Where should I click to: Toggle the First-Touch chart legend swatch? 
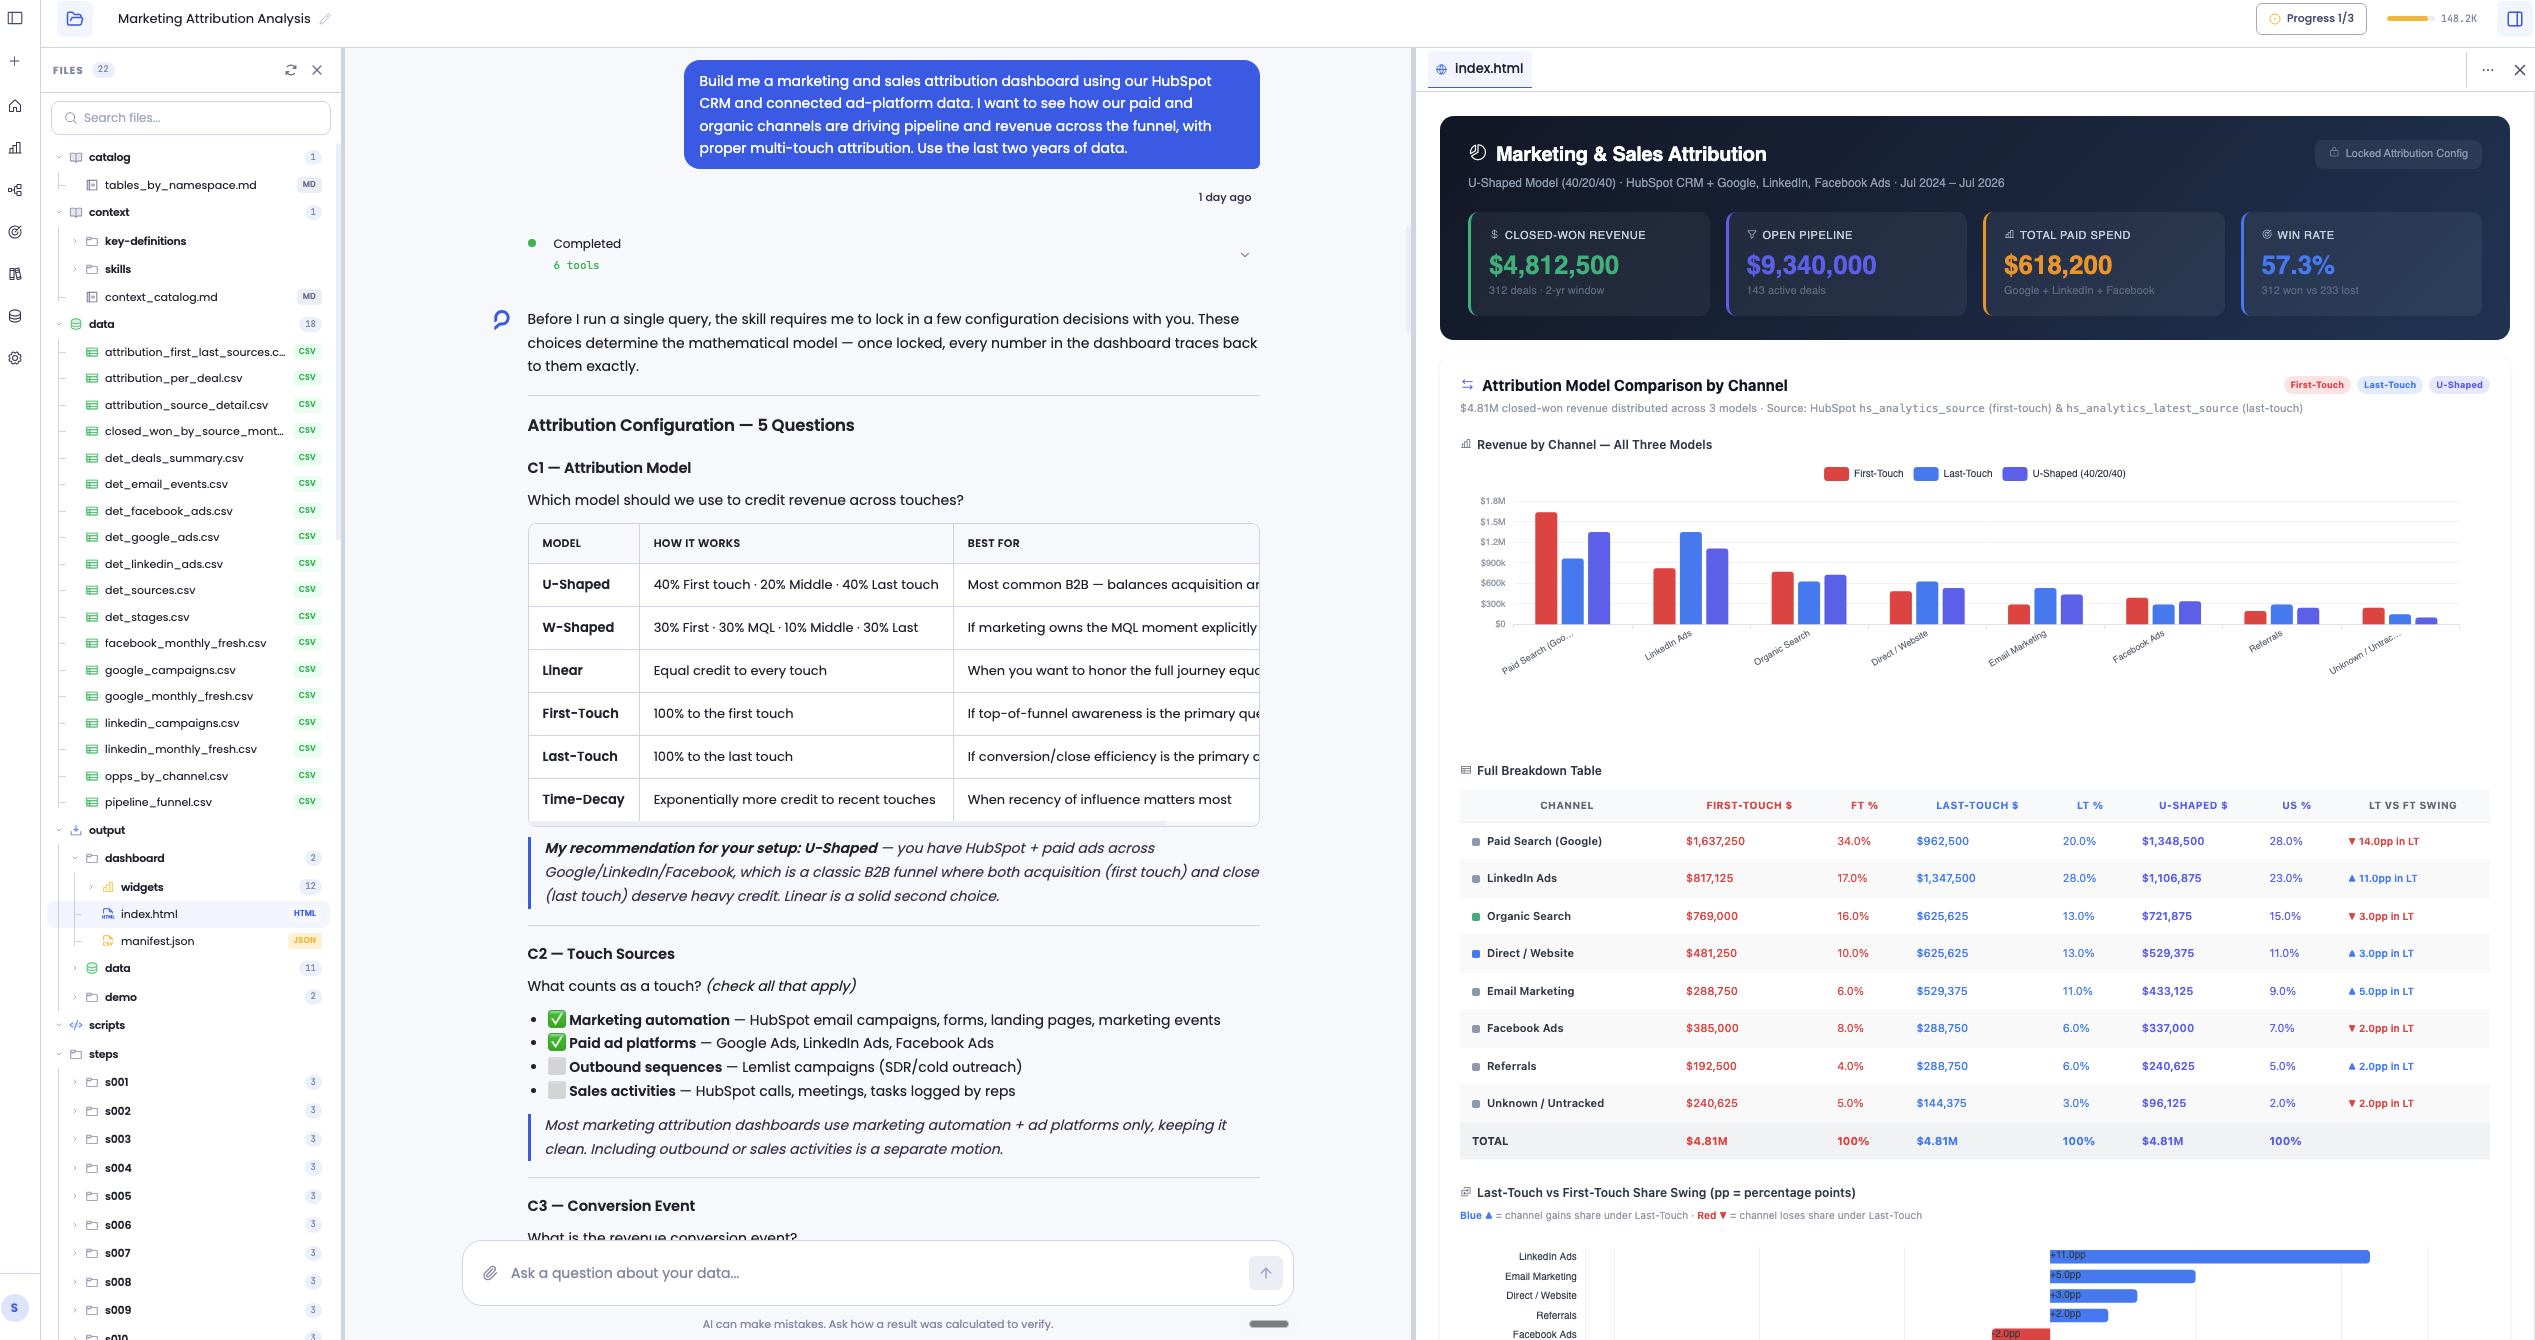1836,474
